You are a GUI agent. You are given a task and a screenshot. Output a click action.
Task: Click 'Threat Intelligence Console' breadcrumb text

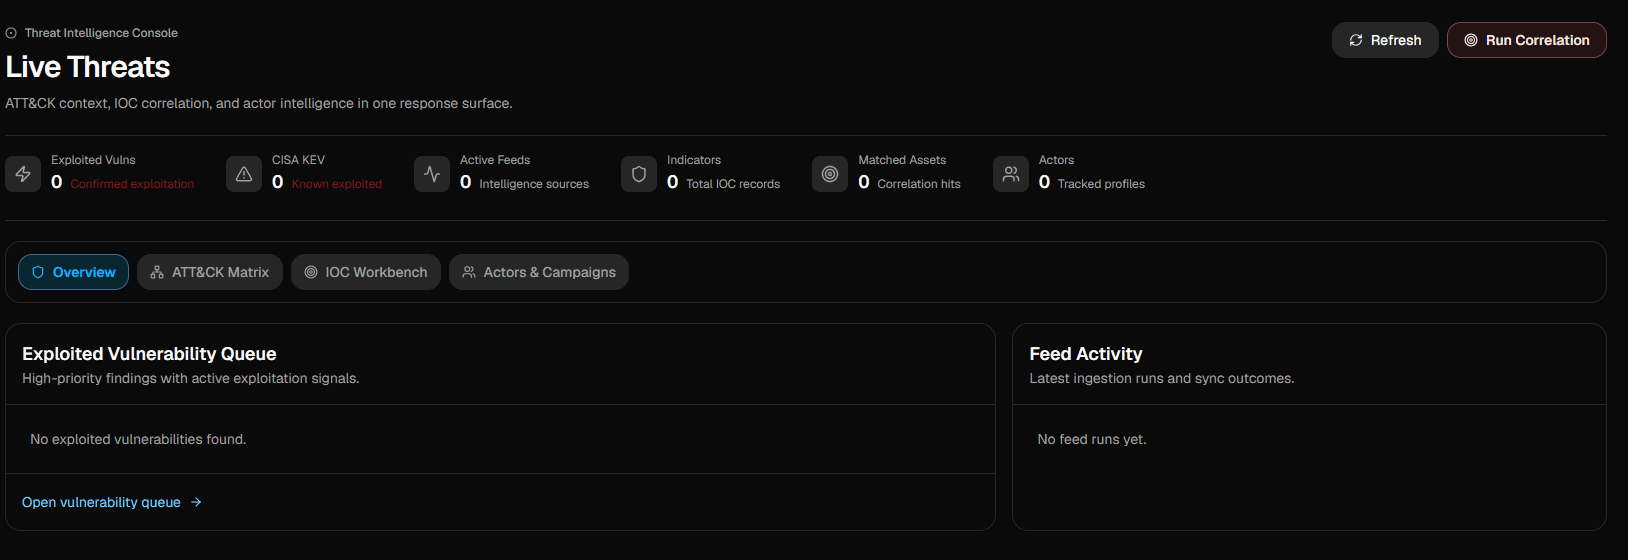(x=101, y=33)
